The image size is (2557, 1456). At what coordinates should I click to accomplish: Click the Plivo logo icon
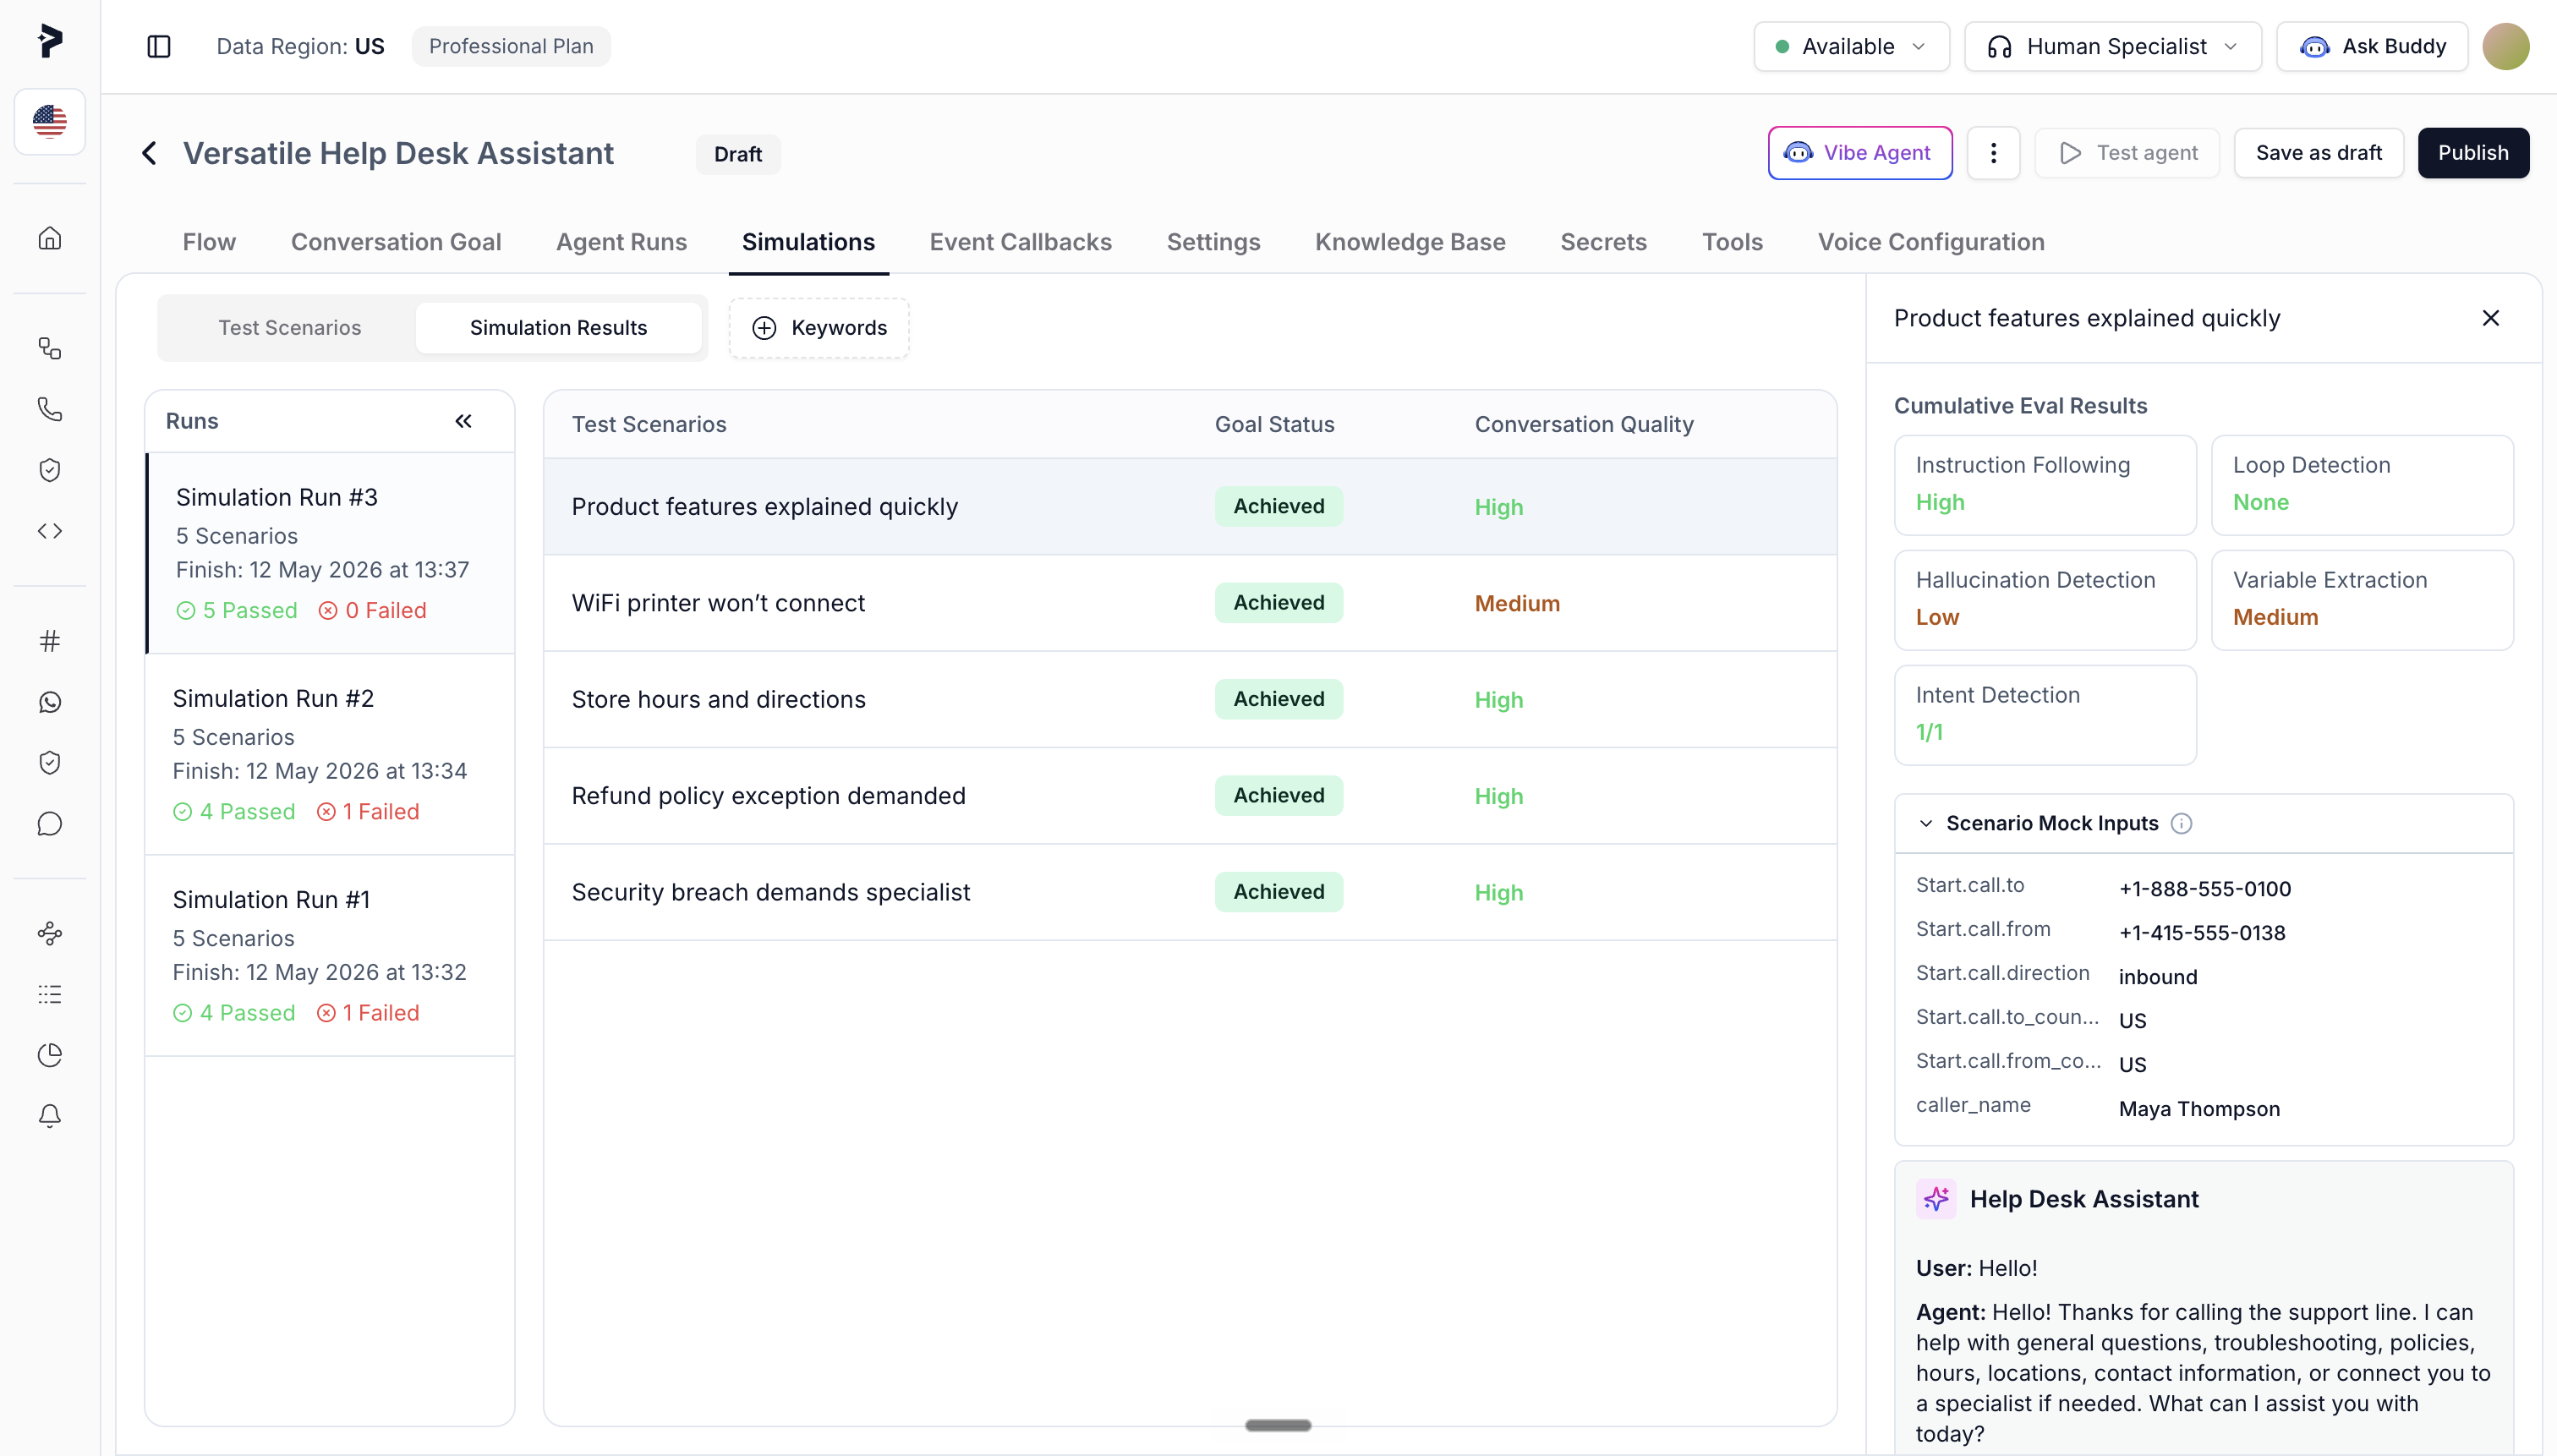pos(49,41)
